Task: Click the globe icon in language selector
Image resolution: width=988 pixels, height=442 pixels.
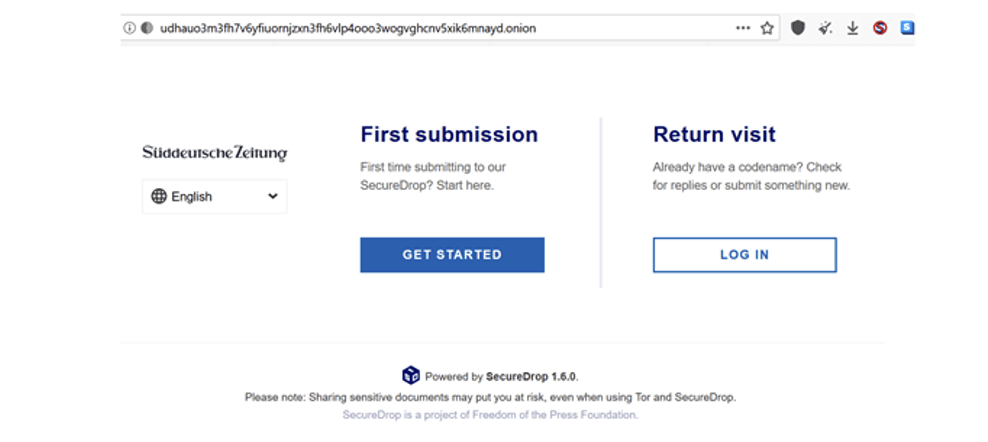Action: 159,197
